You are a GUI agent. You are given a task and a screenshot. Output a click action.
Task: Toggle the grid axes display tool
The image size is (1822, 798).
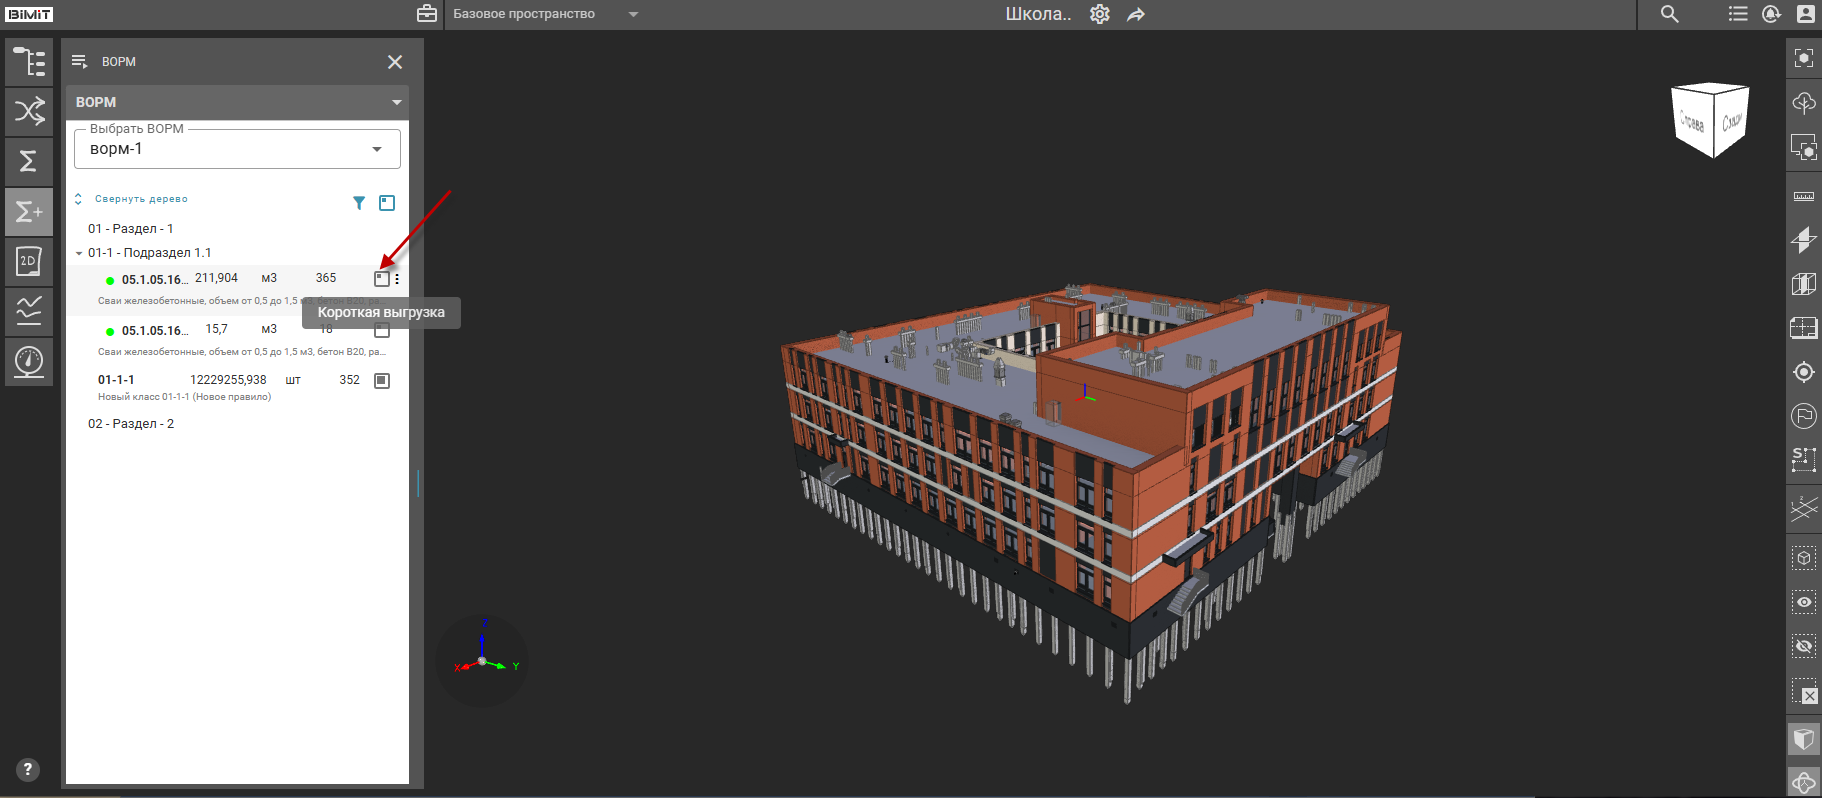1803,509
